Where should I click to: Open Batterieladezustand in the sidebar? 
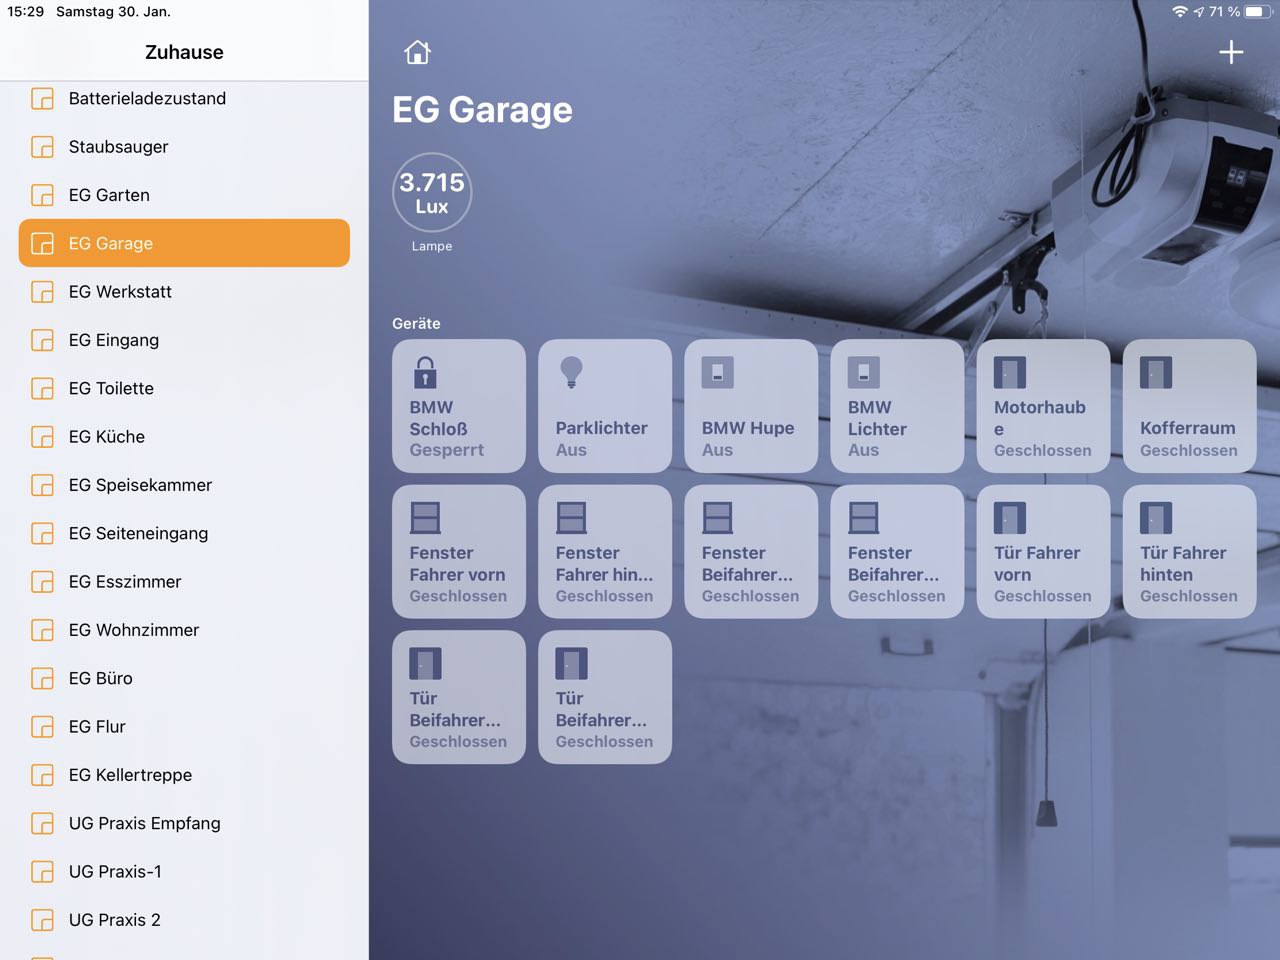147,99
